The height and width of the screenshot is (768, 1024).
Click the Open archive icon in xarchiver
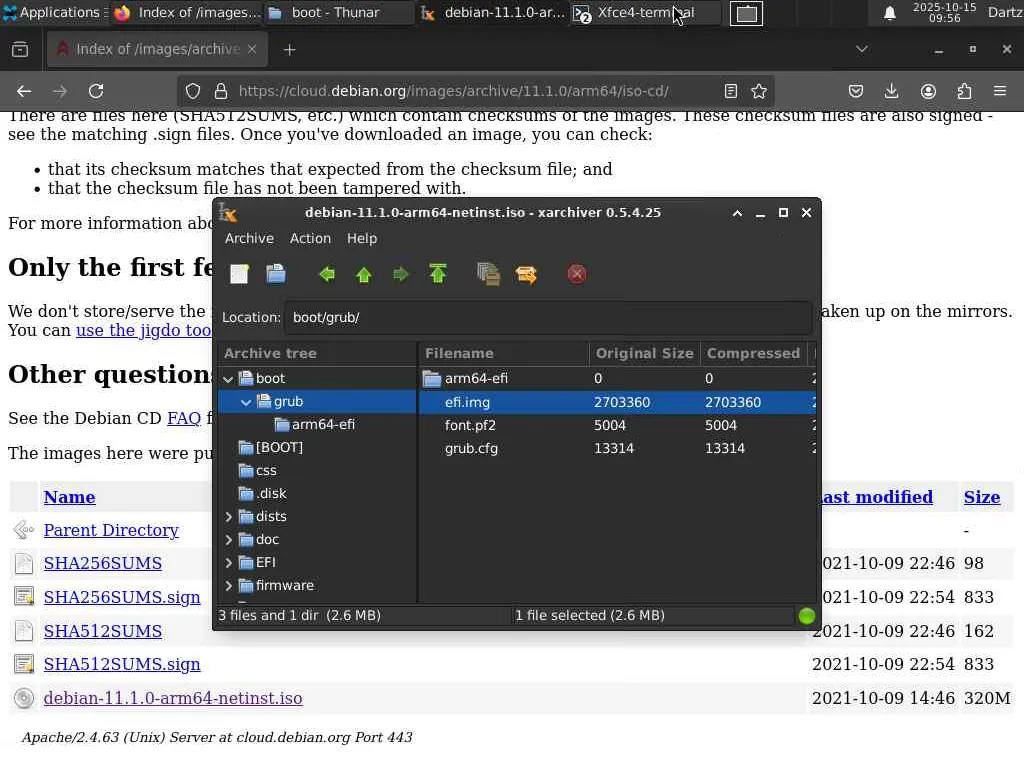pyautogui.click(x=276, y=274)
